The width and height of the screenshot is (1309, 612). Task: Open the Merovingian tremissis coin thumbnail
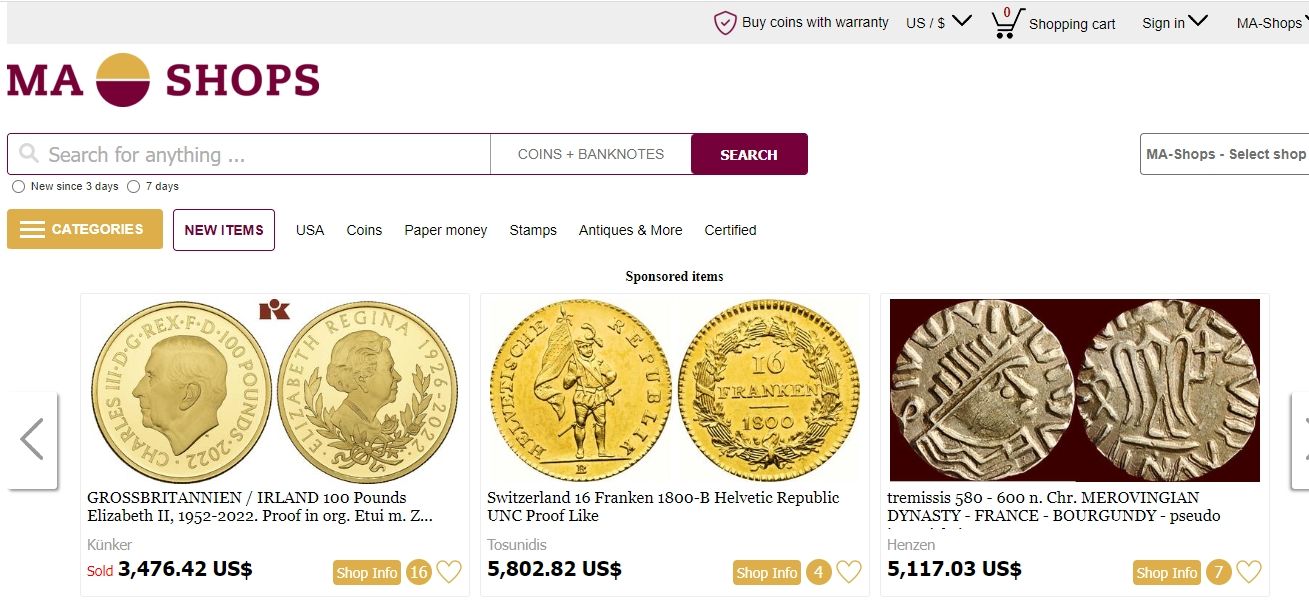[1074, 390]
